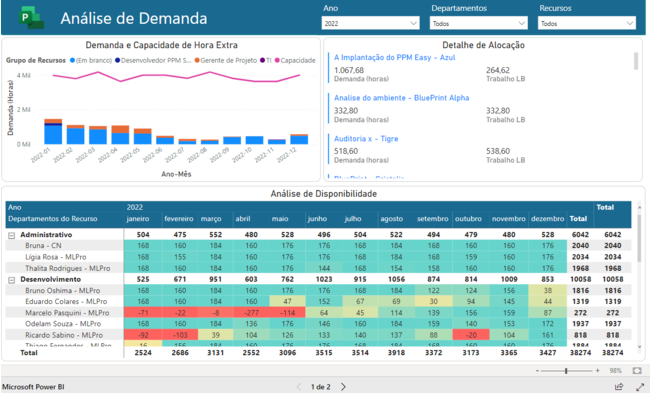The image size is (650, 393).
Task: Click the 2022-12 bar in chart
Action: (299, 139)
